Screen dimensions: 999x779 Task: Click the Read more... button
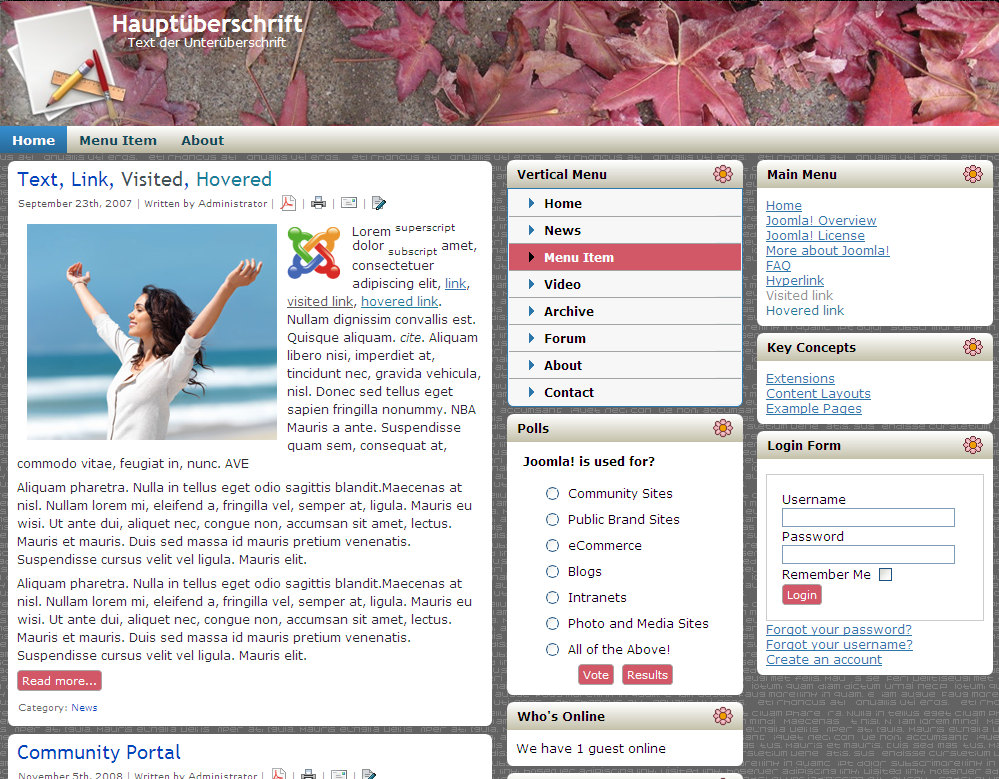coord(59,681)
